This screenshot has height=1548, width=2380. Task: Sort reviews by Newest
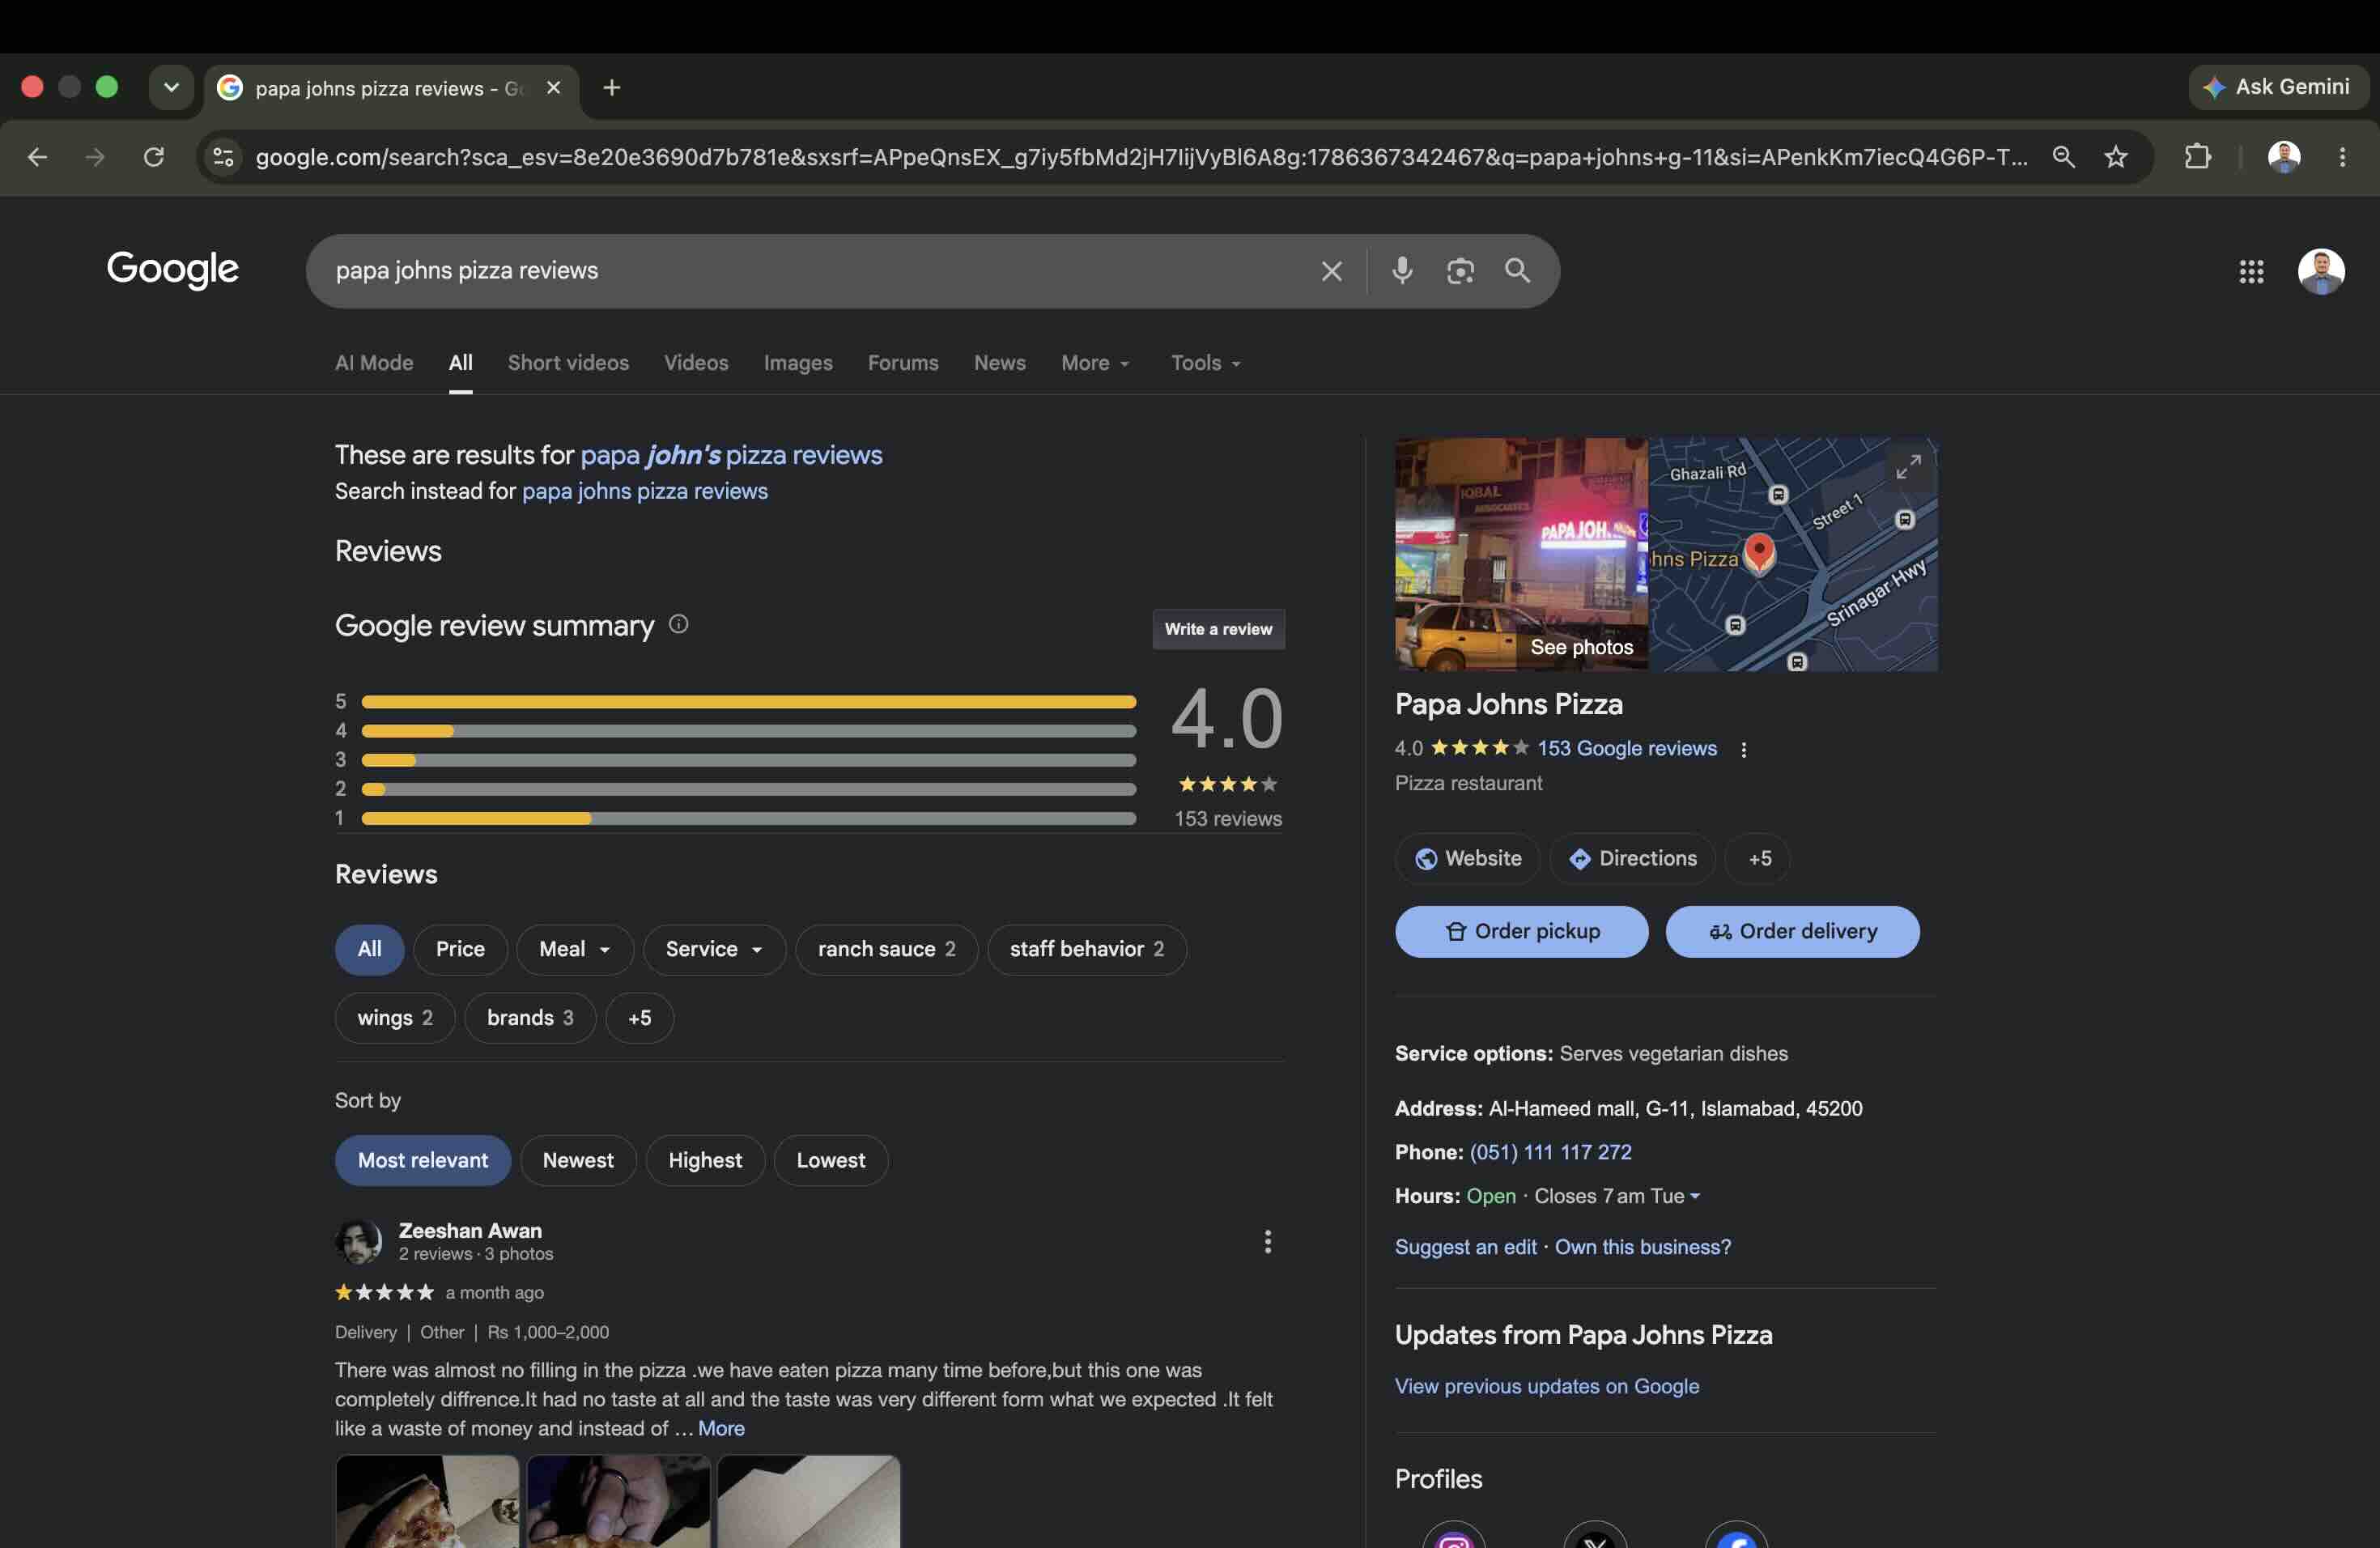[x=578, y=1160]
